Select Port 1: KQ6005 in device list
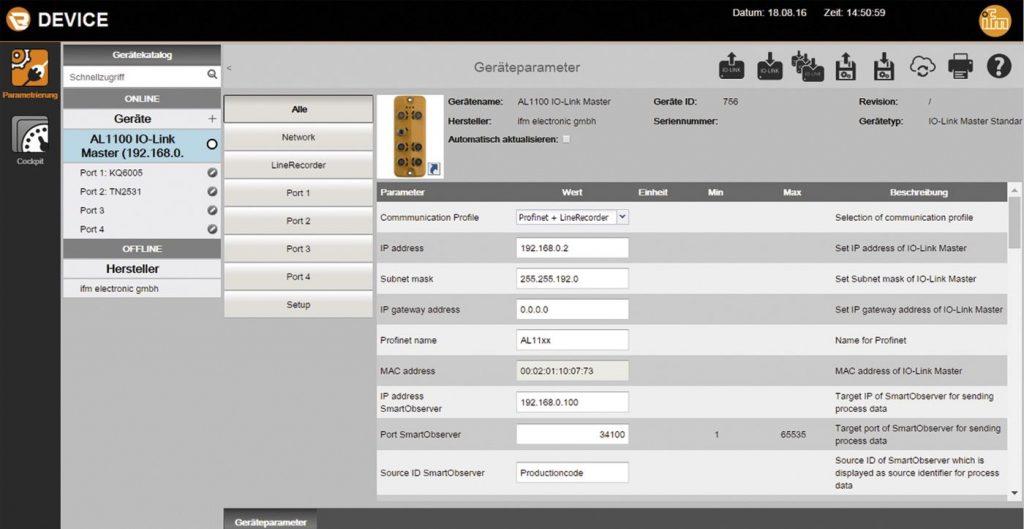 tap(142, 173)
